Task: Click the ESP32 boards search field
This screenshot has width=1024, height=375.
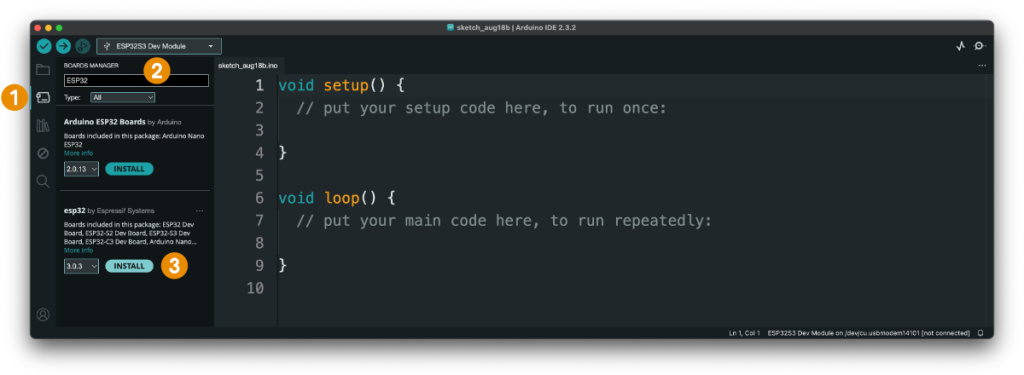Action: pyautogui.click(x=136, y=80)
